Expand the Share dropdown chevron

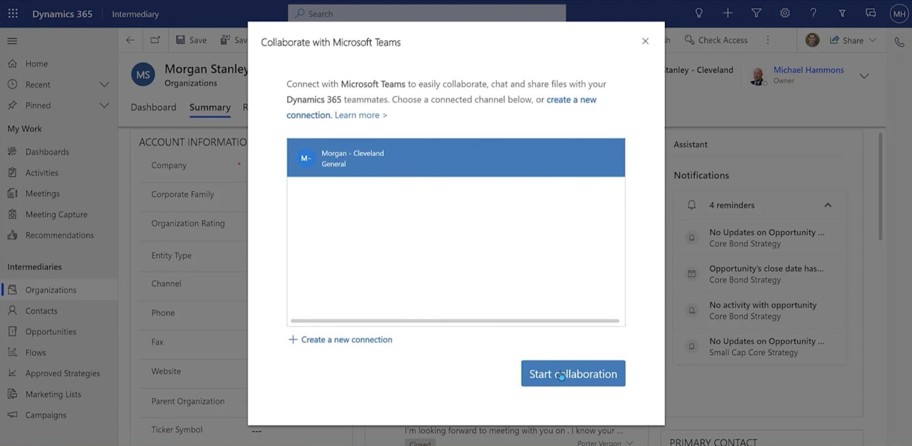(872, 40)
